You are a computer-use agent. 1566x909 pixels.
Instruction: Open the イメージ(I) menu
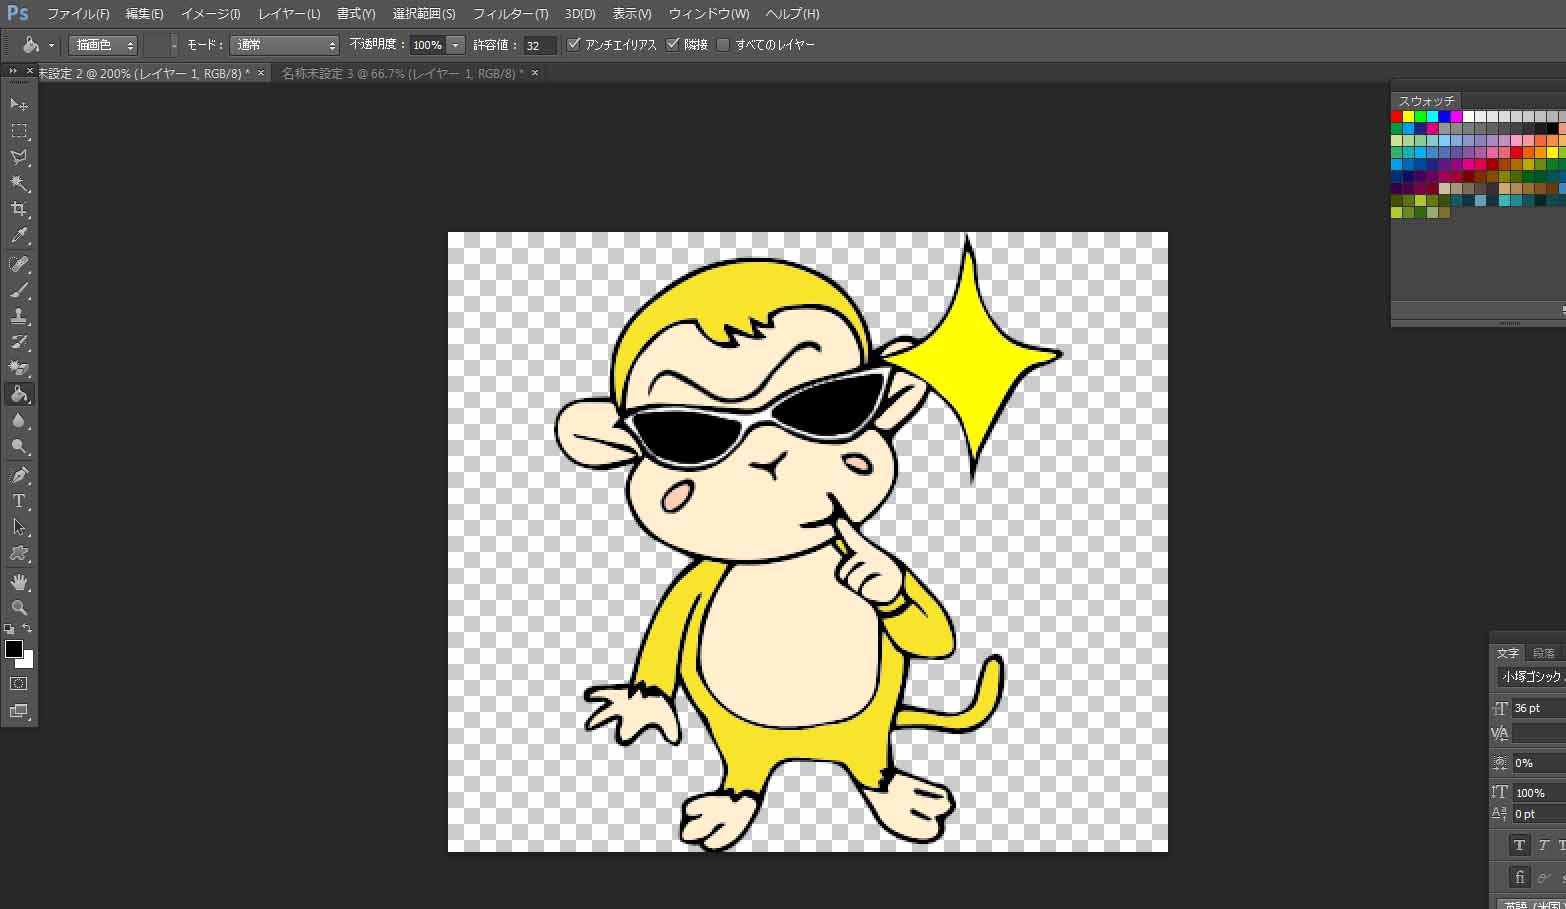[x=210, y=14]
